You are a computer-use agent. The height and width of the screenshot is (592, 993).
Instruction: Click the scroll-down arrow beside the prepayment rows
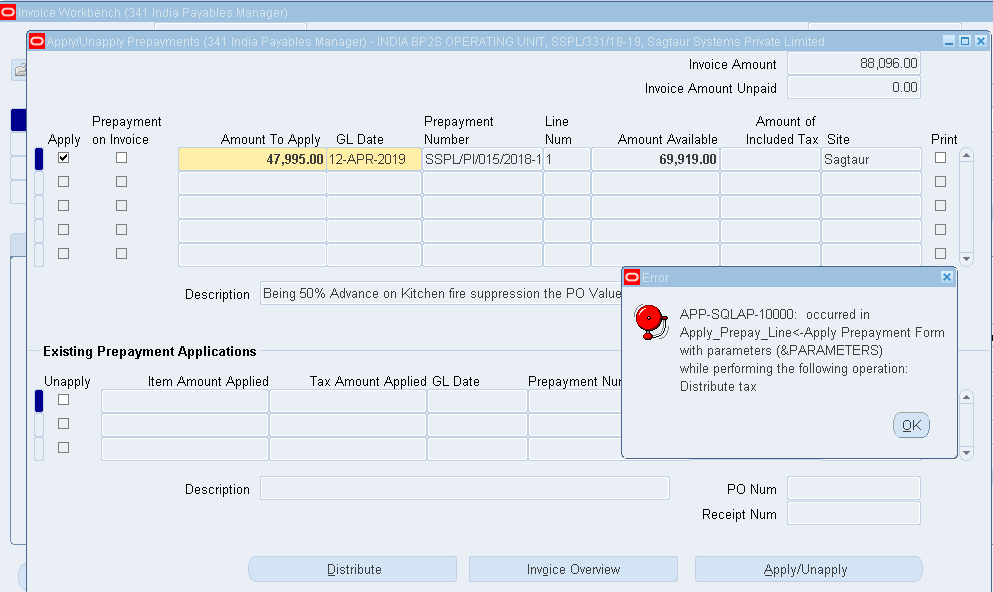tap(965, 258)
